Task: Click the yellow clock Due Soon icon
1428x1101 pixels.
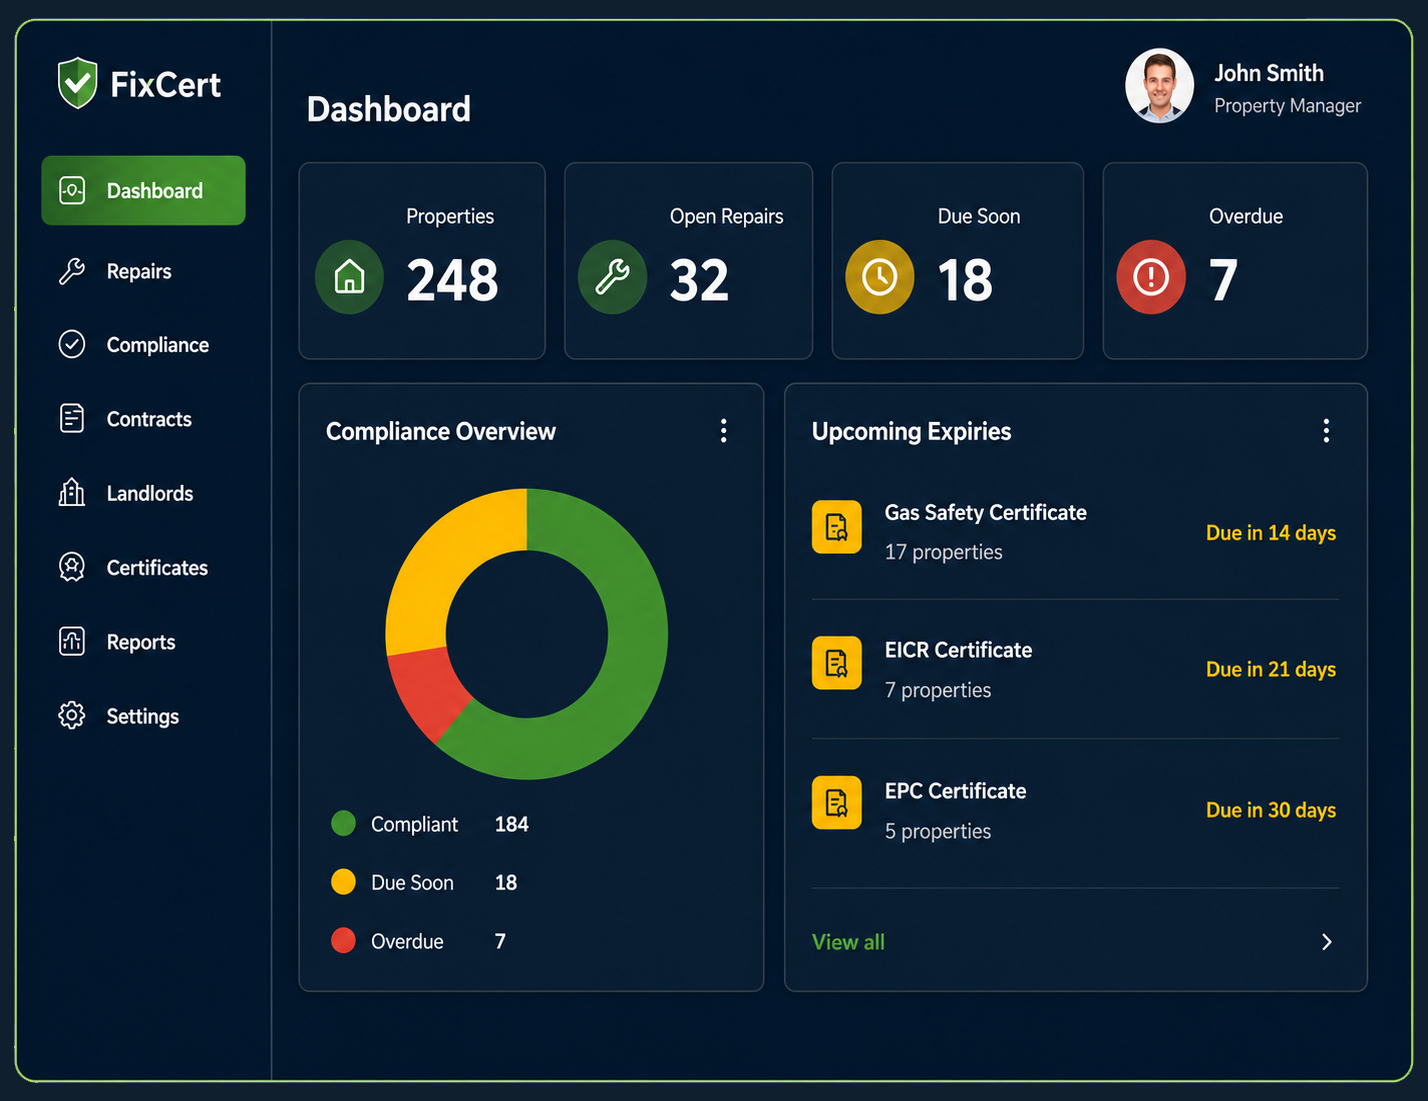Action: point(880,277)
